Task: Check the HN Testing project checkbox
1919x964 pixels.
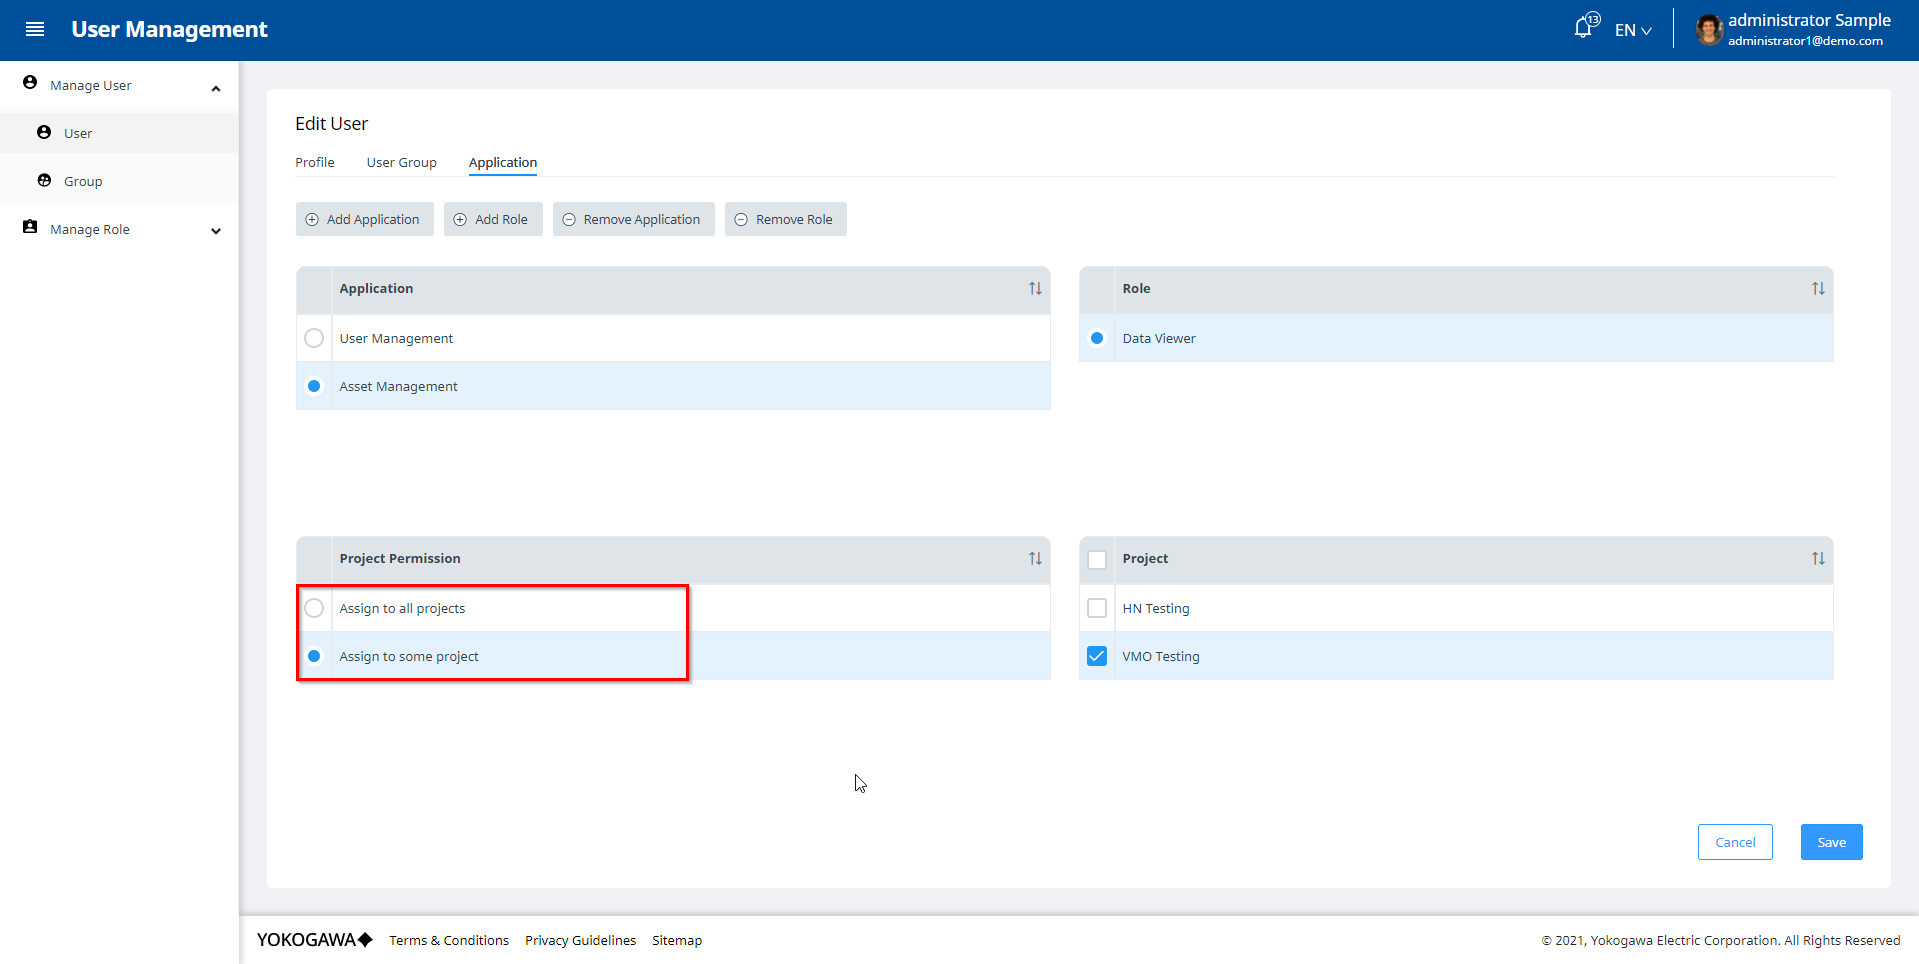Action: [1097, 608]
